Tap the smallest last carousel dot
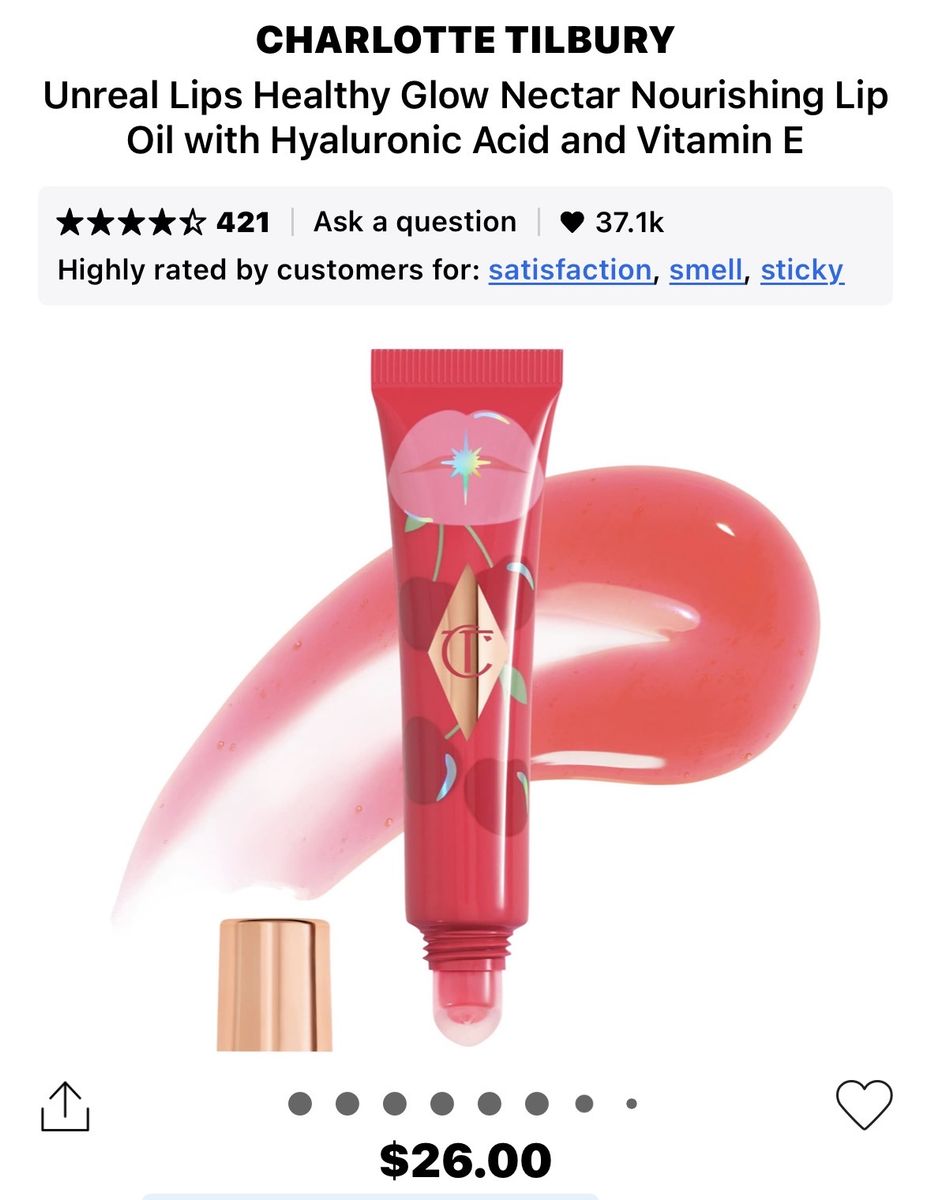 pos(632,1104)
